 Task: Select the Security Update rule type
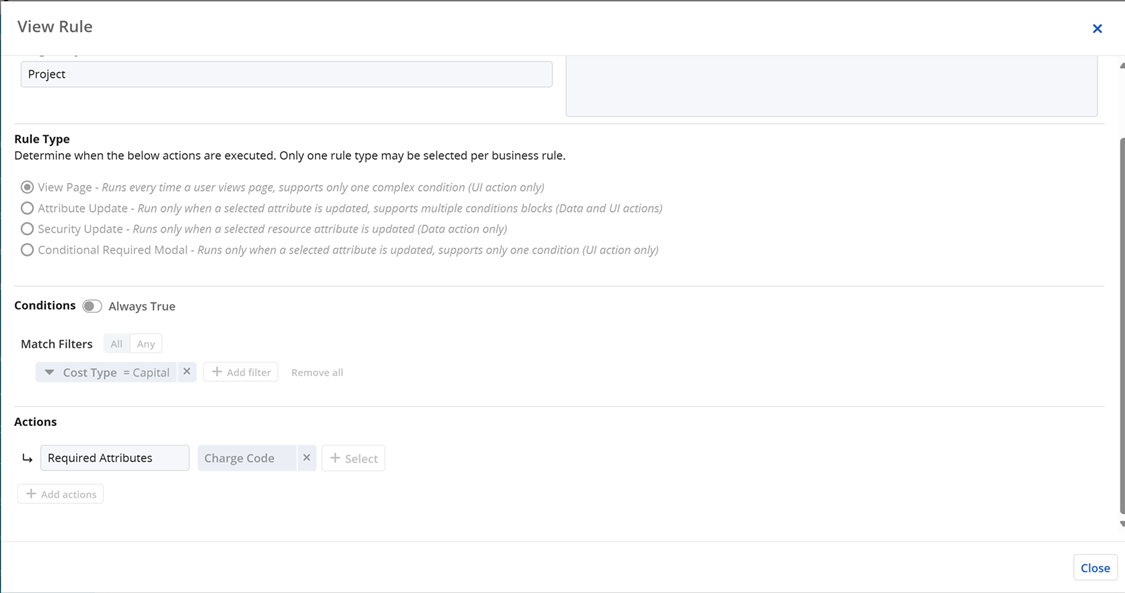pos(27,229)
